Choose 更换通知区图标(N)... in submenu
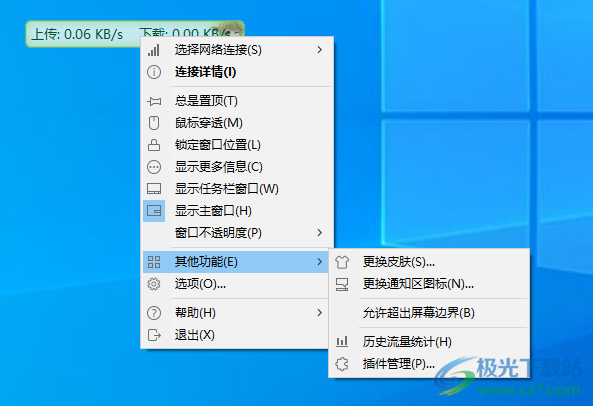This screenshot has width=593, height=406. pyautogui.click(x=429, y=284)
